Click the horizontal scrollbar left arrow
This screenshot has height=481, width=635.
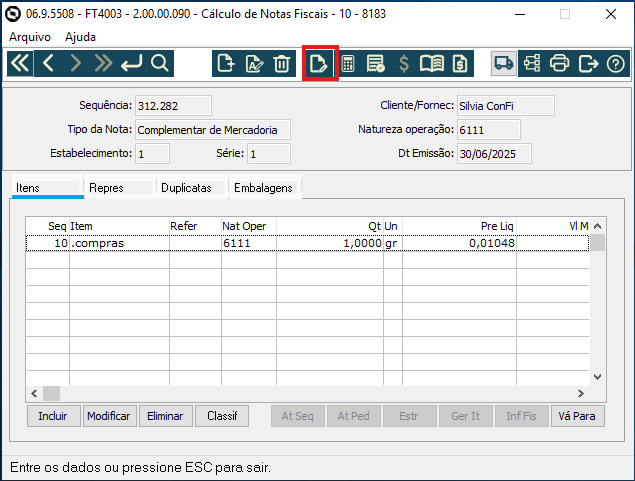pyautogui.click(x=34, y=394)
